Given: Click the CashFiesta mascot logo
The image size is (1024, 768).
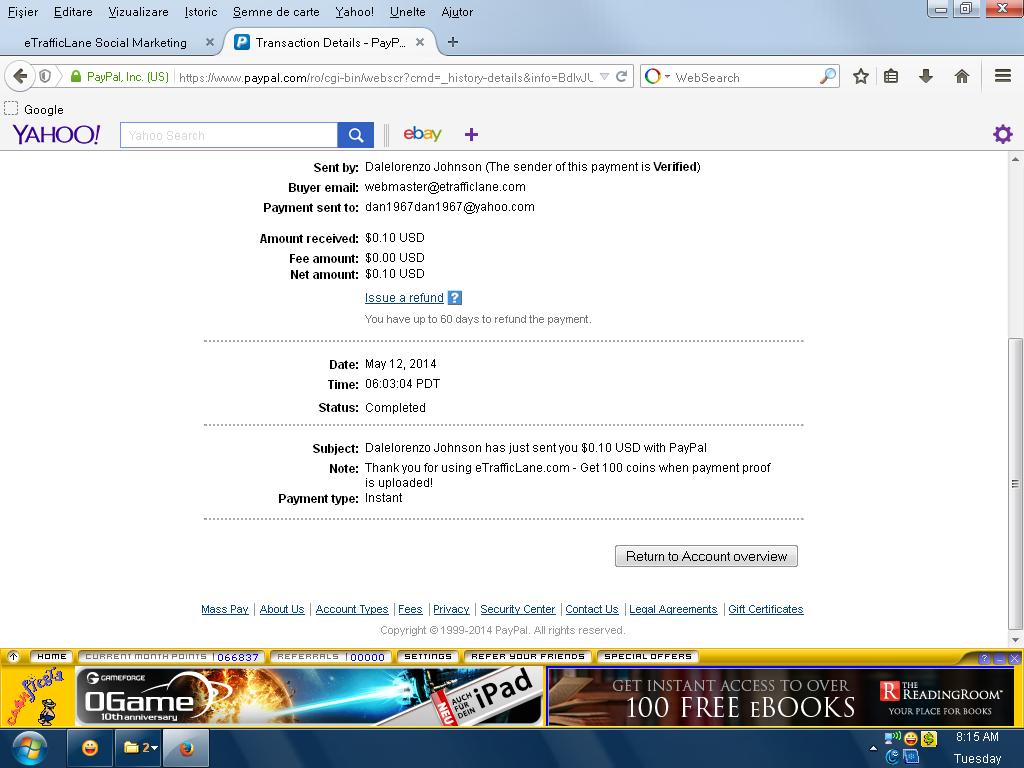Looking at the screenshot, I should (37, 696).
